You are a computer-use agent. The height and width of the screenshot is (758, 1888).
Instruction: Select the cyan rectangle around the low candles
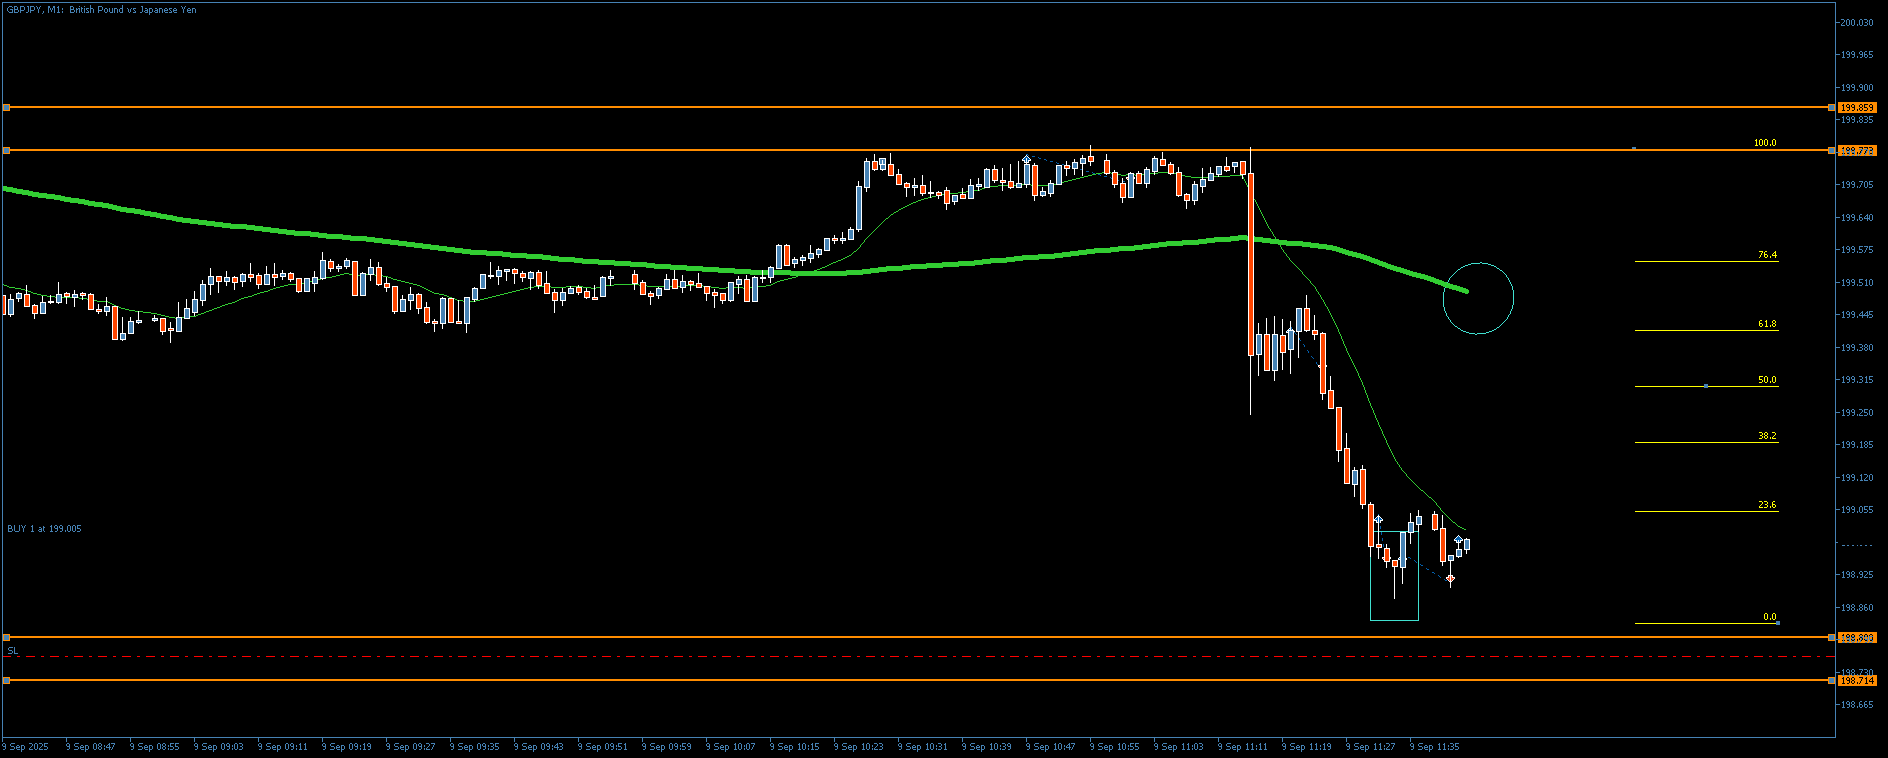click(1394, 576)
